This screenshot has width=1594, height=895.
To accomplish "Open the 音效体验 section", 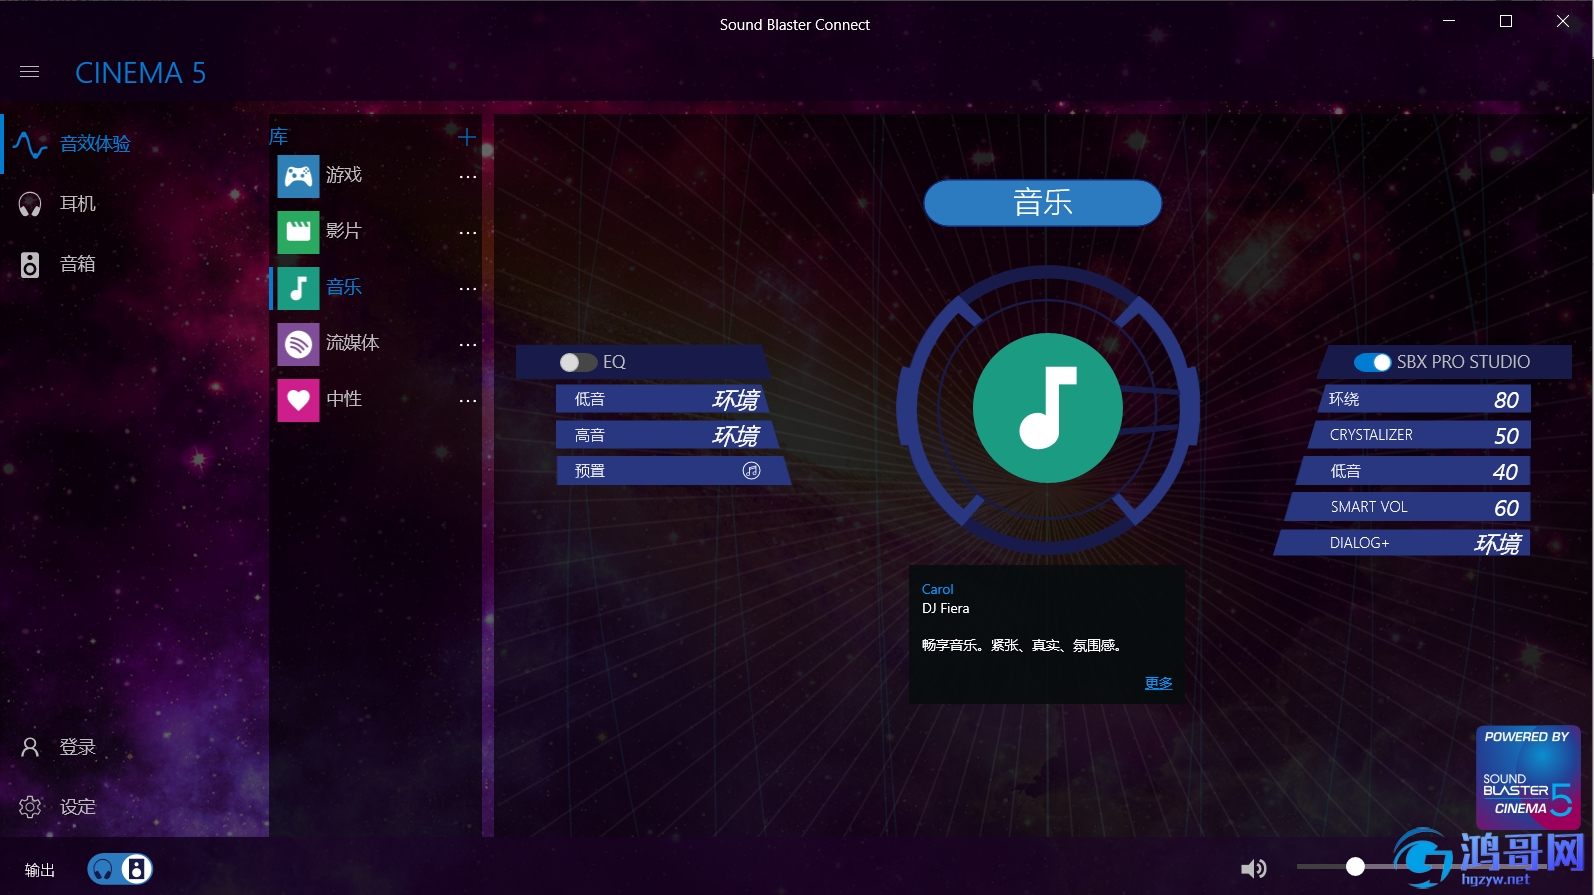I will tap(95, 144).
